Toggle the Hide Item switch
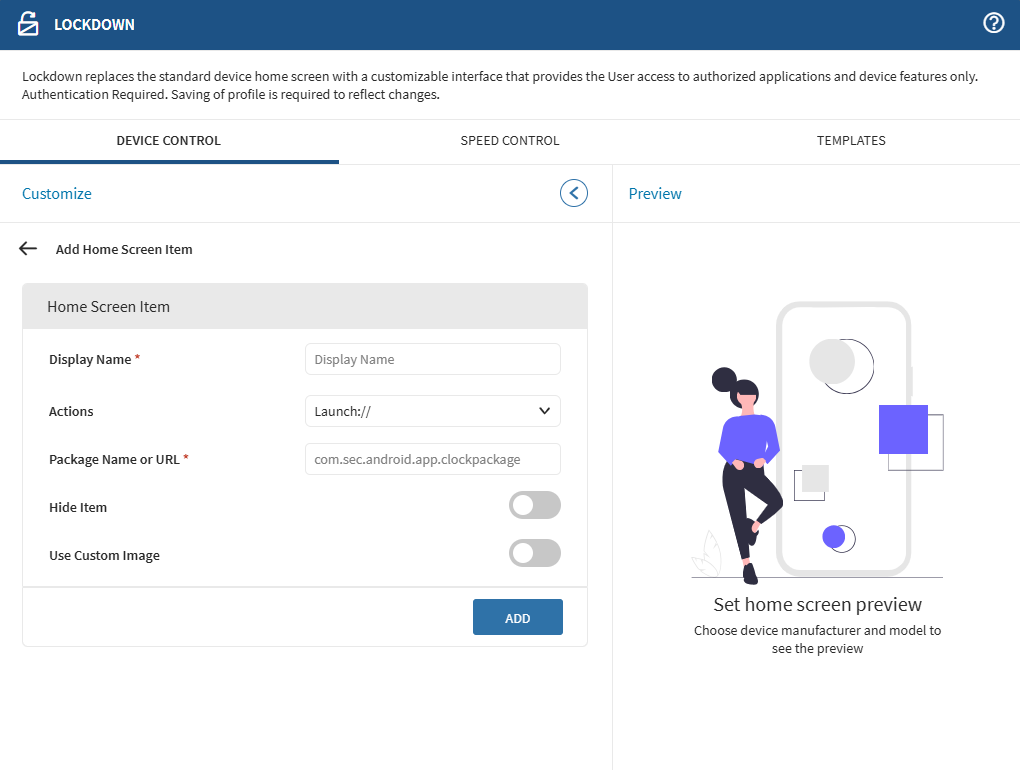 click(x=534, y=506)
